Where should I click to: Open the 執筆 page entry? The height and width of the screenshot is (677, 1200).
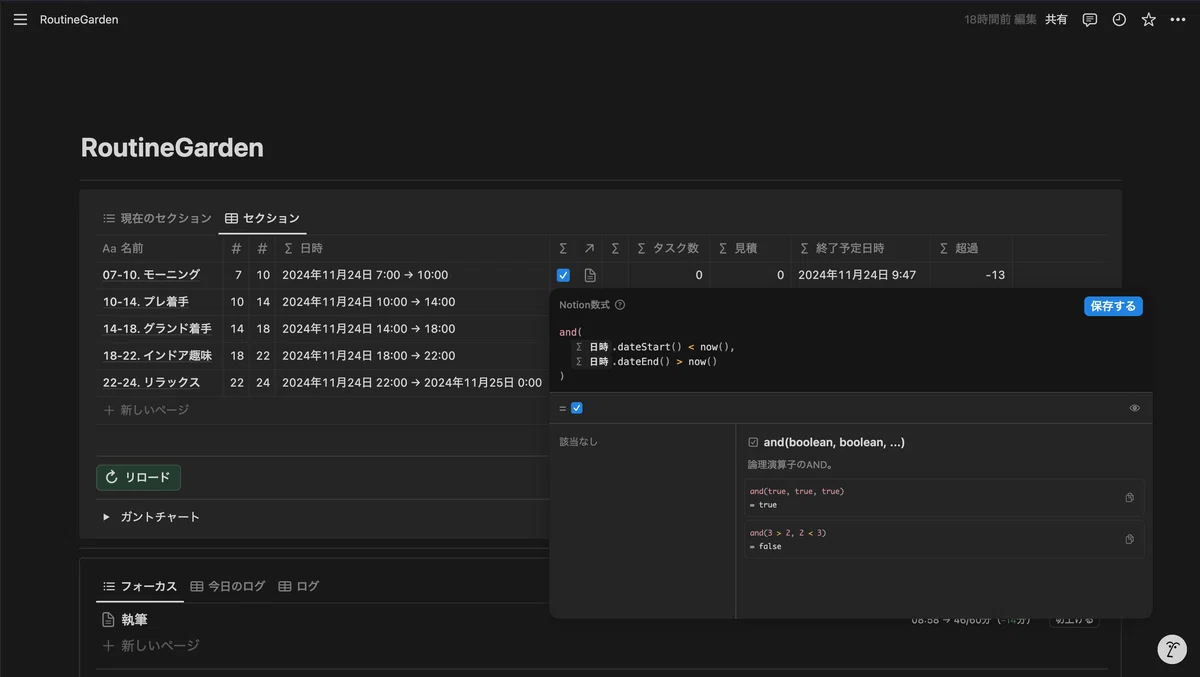[x=134, y=620]
